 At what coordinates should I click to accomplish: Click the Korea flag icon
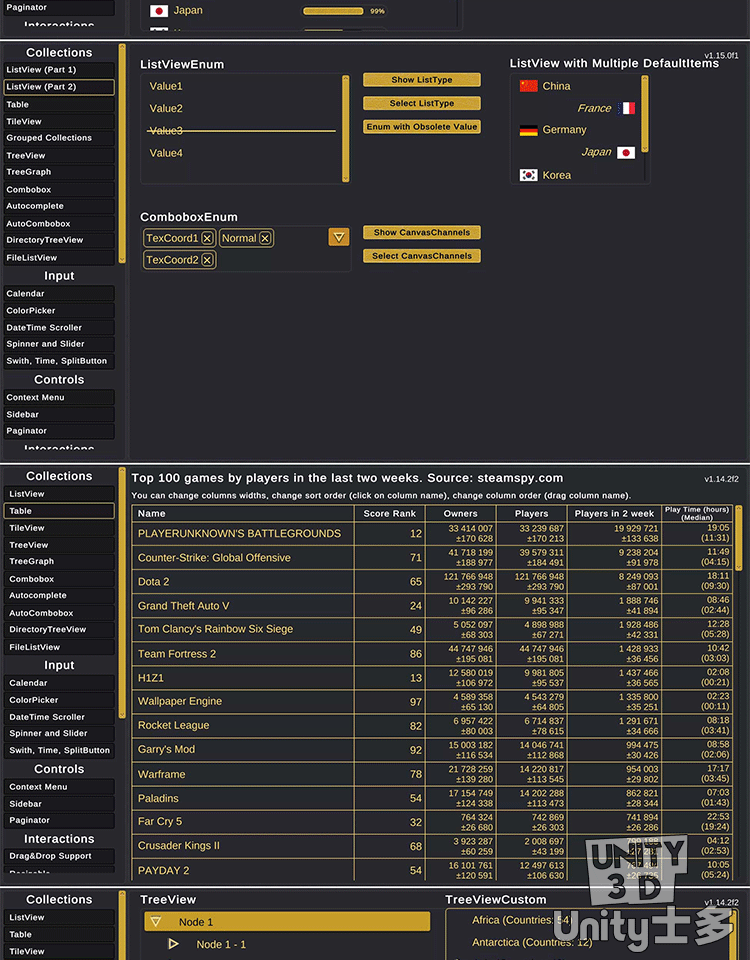pyautogui.click(x=529, y=175)
